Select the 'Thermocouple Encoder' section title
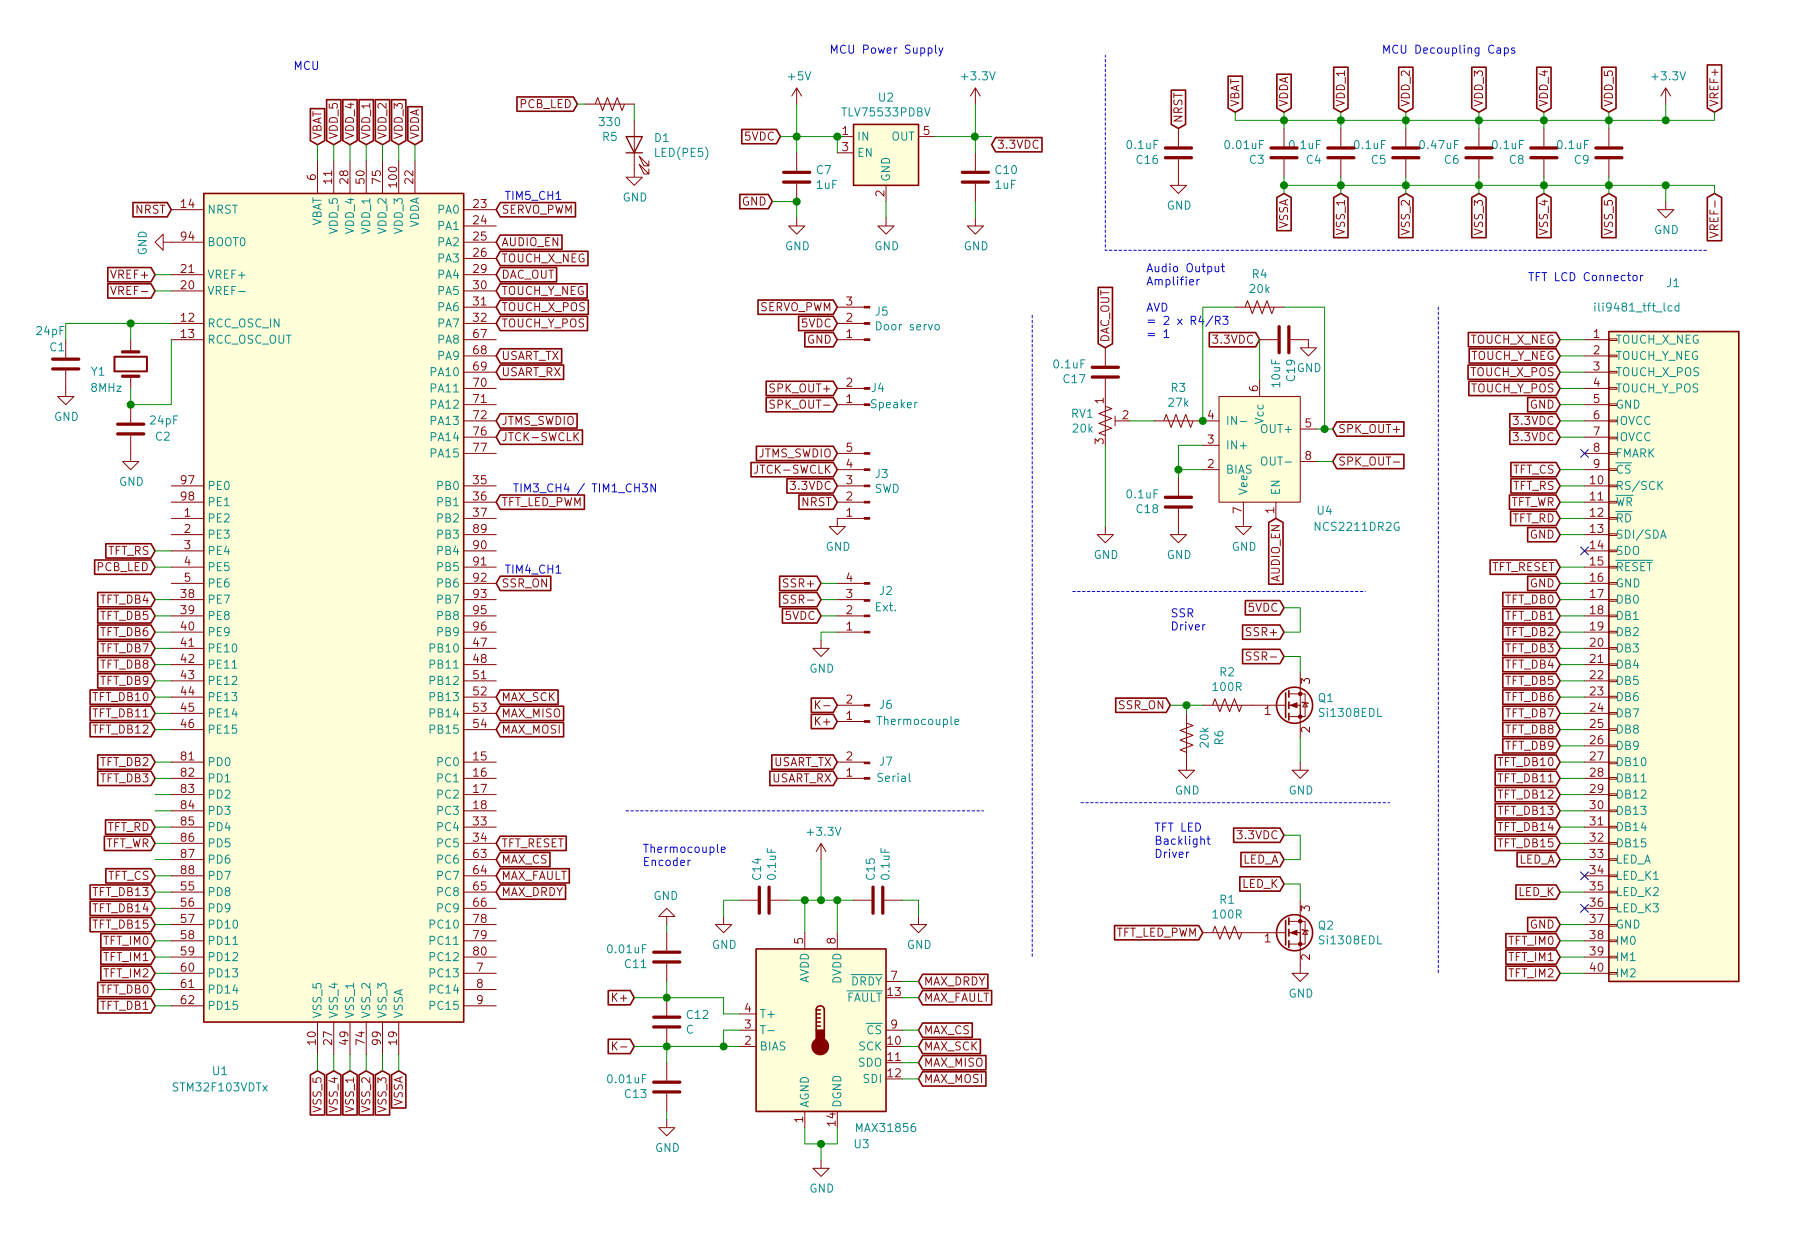 684,855
